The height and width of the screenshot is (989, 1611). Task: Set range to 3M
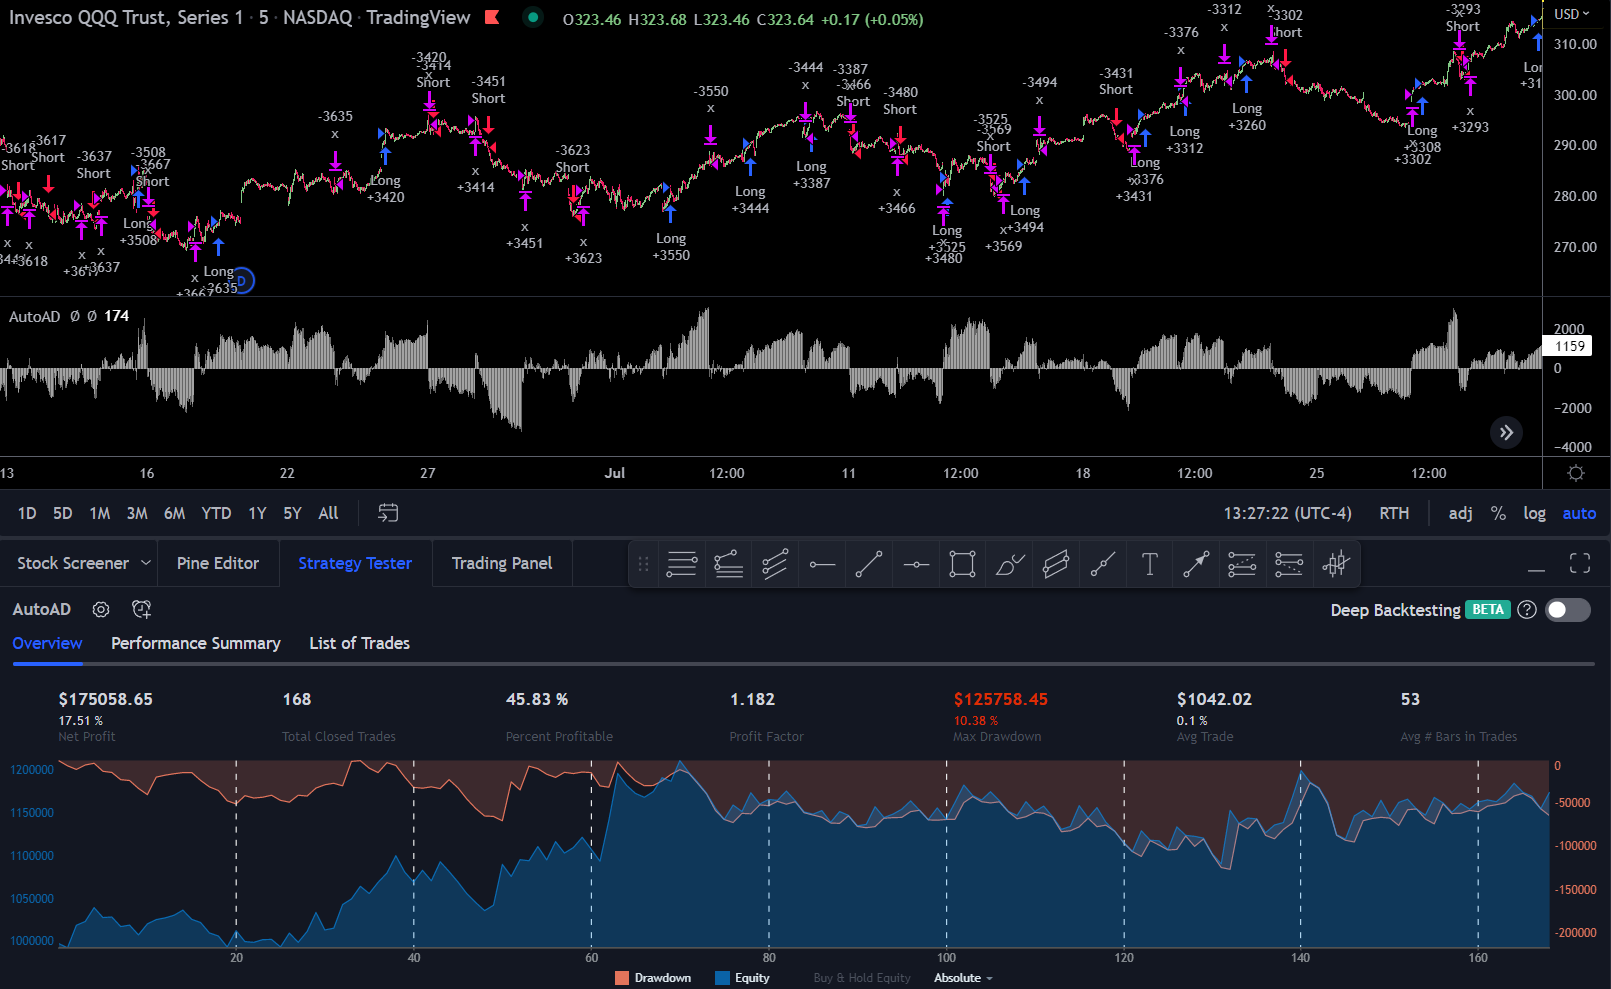pos(137,513)
